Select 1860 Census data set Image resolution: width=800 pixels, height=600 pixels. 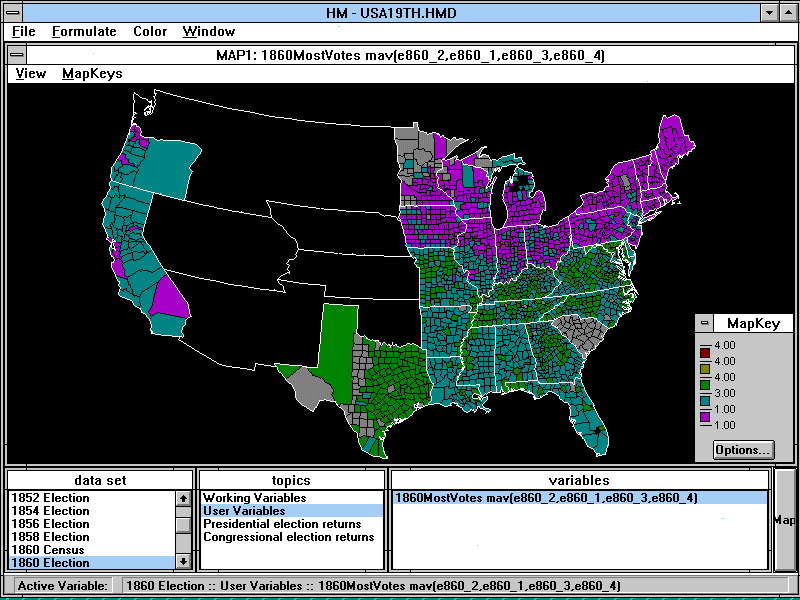(x=92, y=550)
